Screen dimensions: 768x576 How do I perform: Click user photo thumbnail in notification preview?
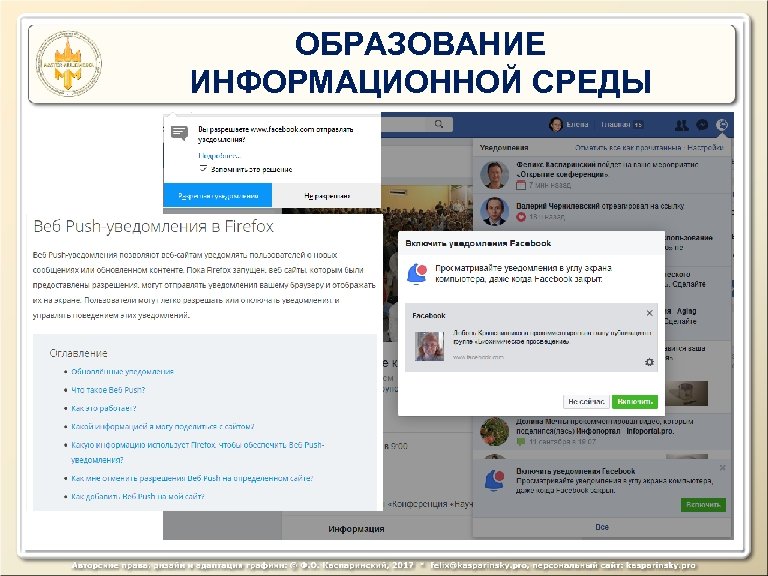click(430, 346)
